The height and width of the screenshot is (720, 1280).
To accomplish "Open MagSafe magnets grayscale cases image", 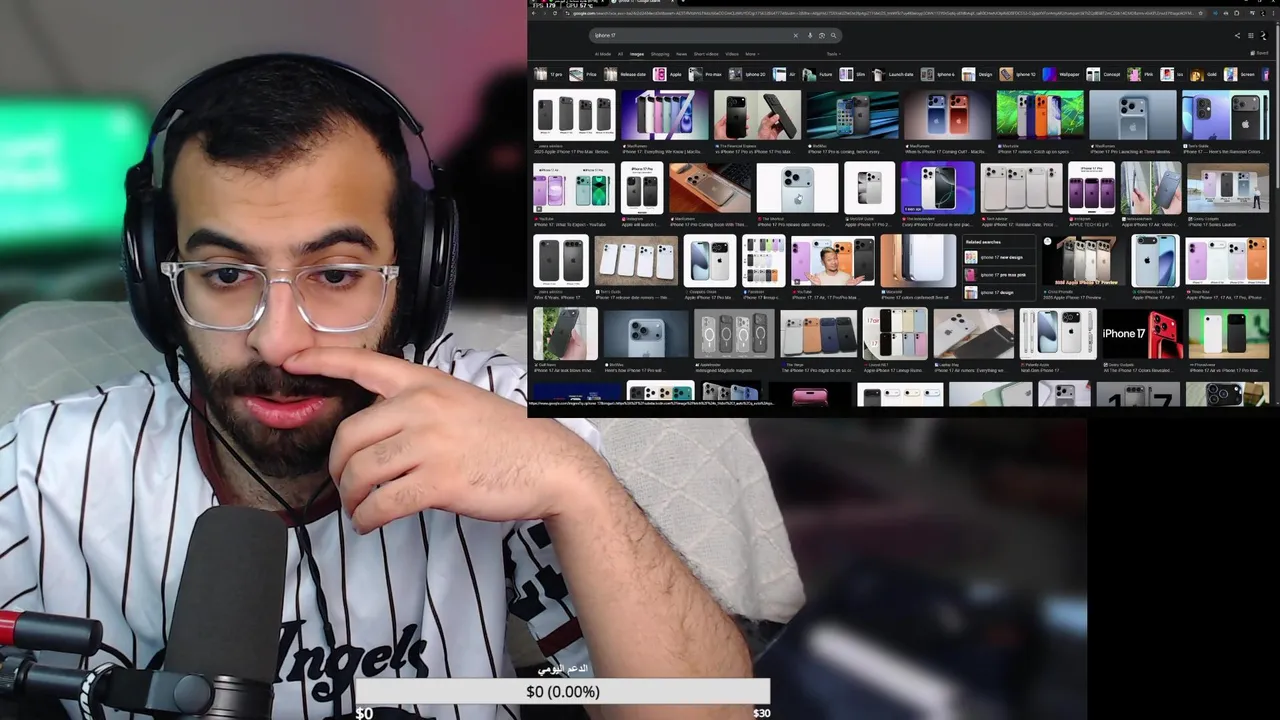I will click(734, 334).
